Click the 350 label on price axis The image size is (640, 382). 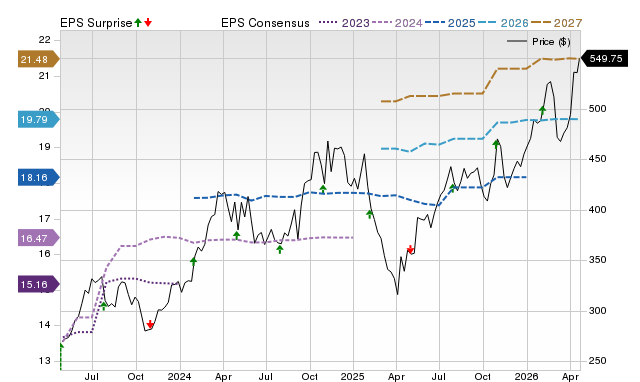[597, 260]
